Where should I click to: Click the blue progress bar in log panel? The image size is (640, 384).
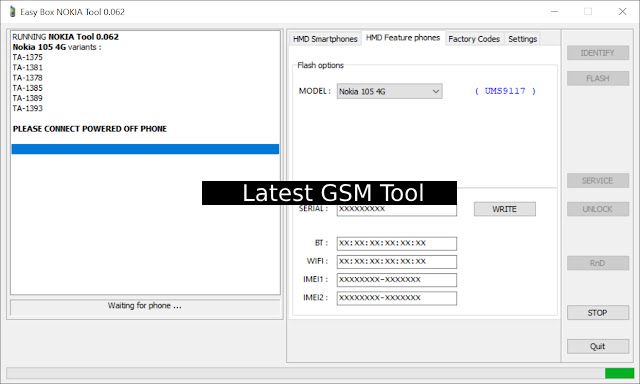145,149
